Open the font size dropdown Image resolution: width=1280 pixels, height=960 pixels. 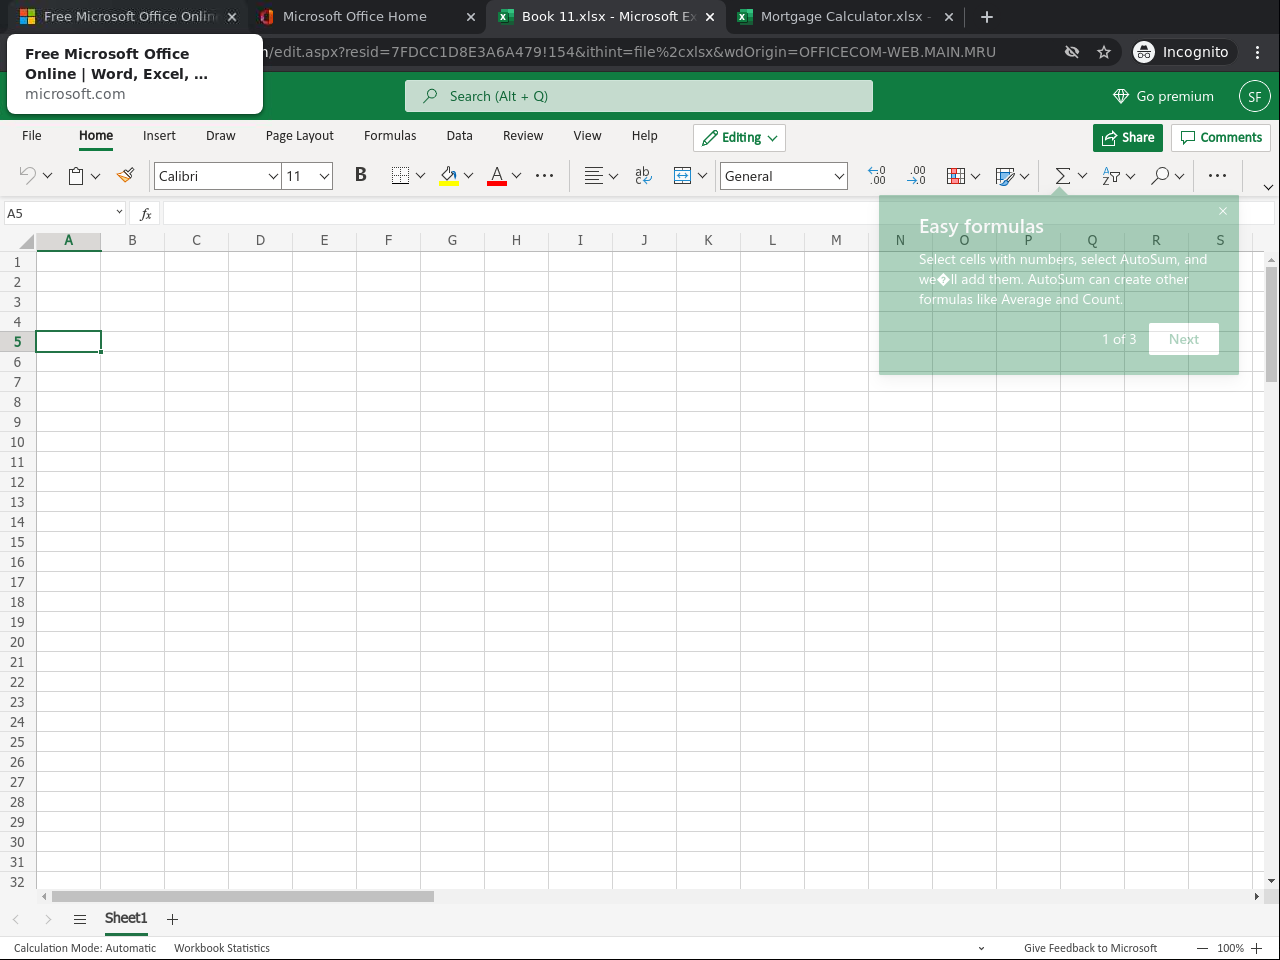(324, 176)
